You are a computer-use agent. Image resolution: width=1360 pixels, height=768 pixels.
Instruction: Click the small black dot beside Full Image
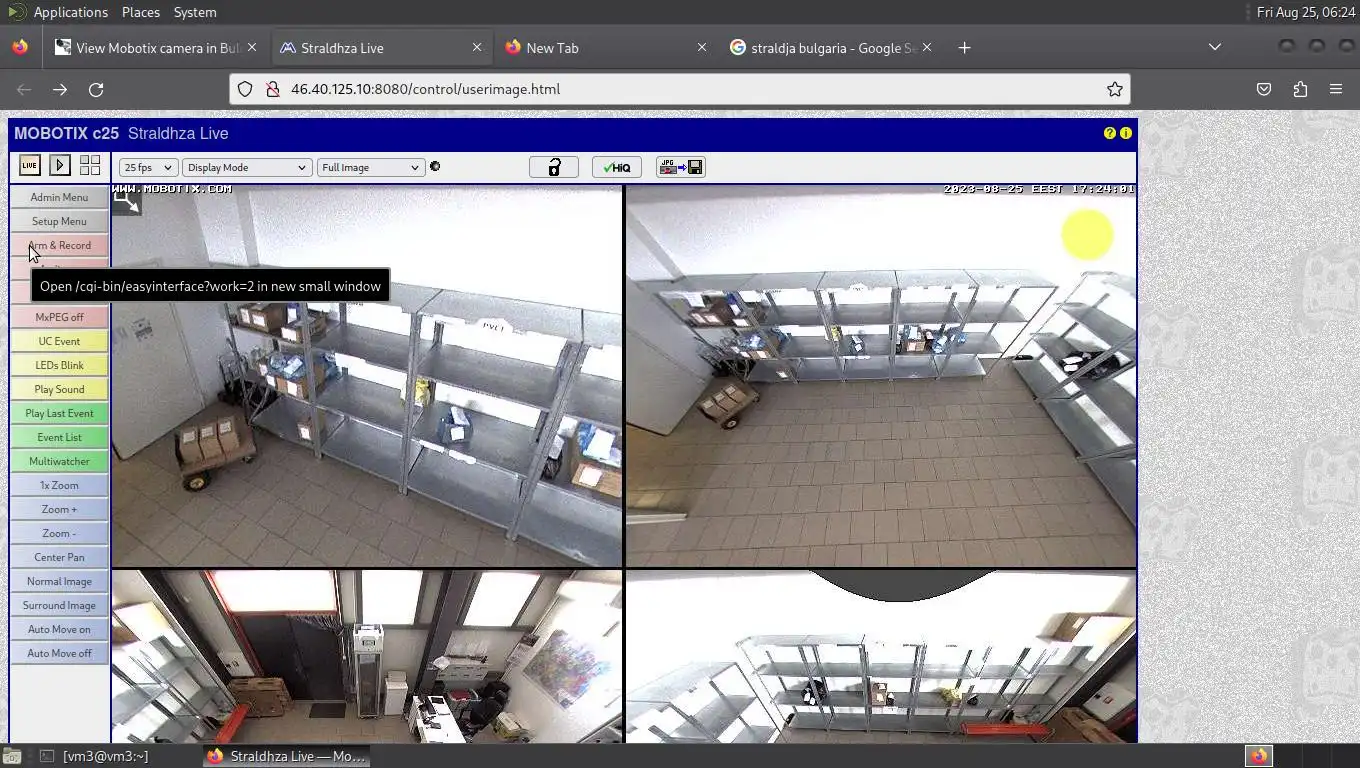click(435, 166)
